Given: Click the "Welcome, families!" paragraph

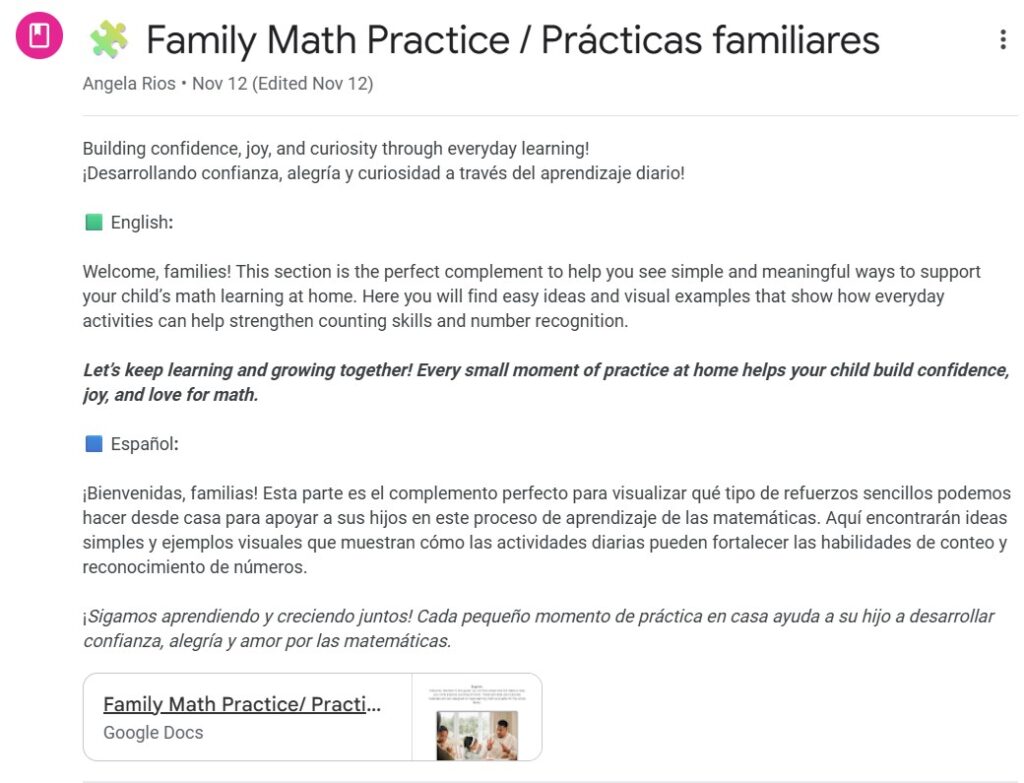Looking at the screenshot, I should 531,296.
